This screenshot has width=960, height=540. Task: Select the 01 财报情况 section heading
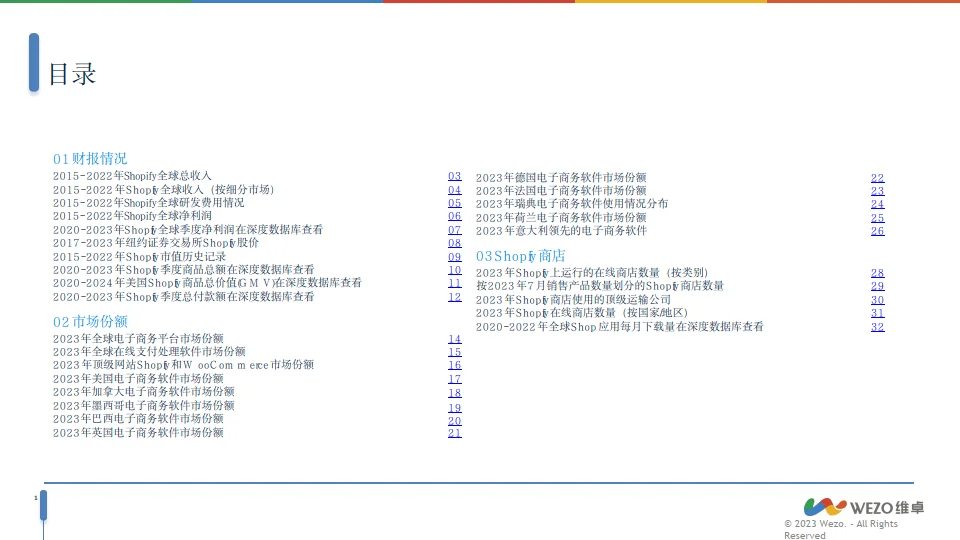90,159
